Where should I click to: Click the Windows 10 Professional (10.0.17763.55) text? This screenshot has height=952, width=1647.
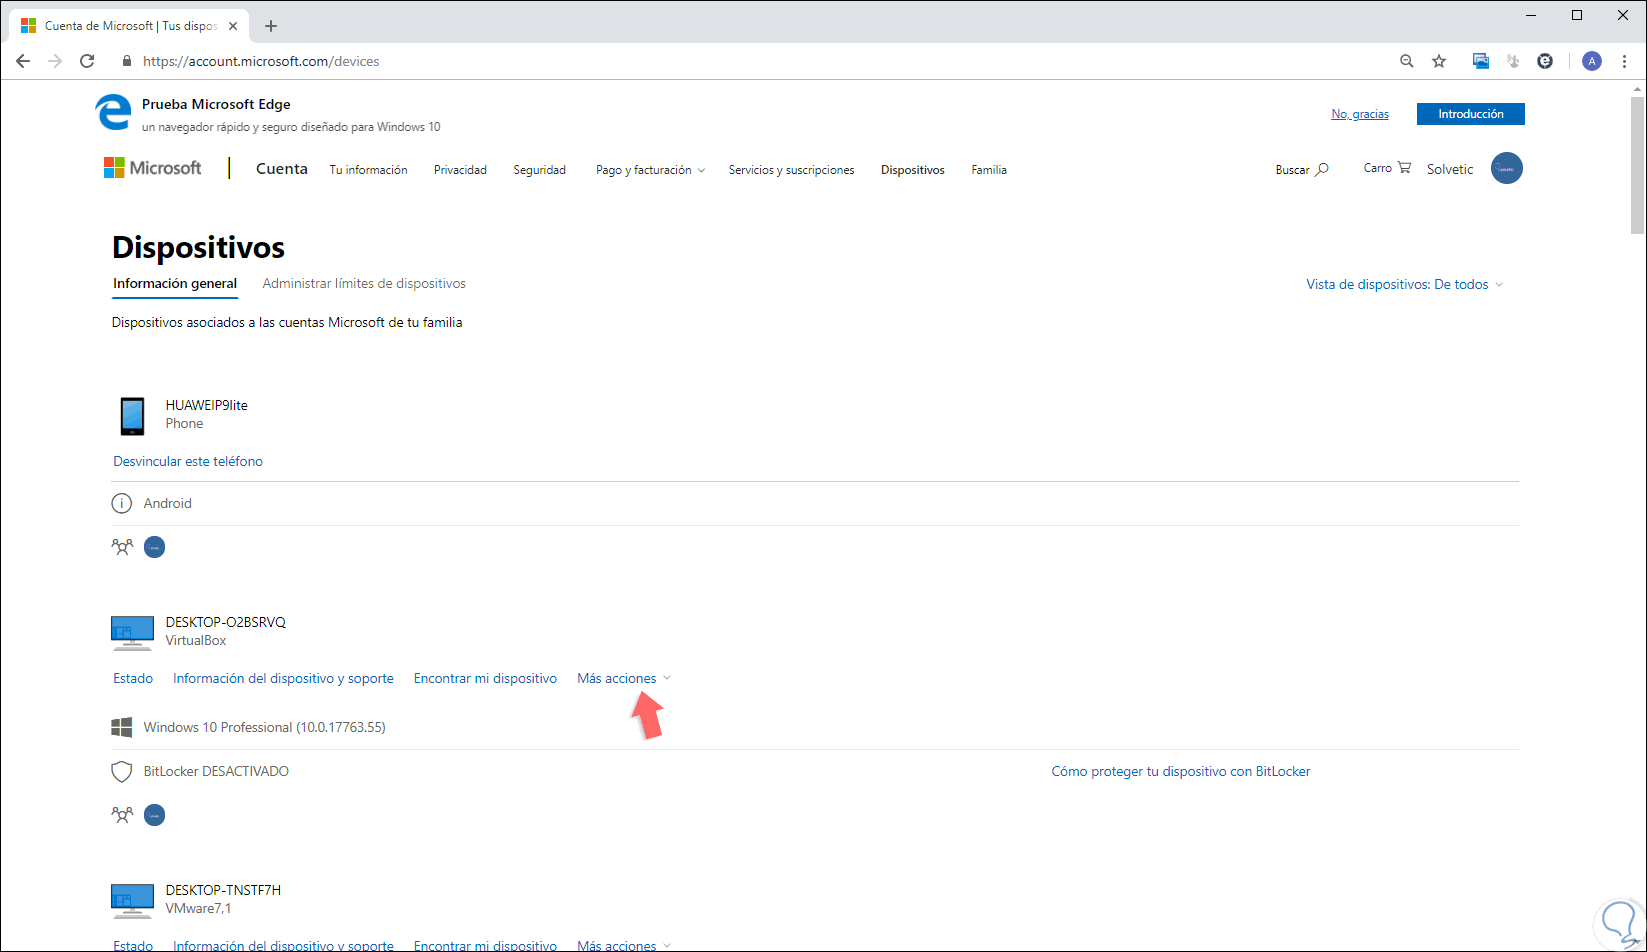pos(265,727)
